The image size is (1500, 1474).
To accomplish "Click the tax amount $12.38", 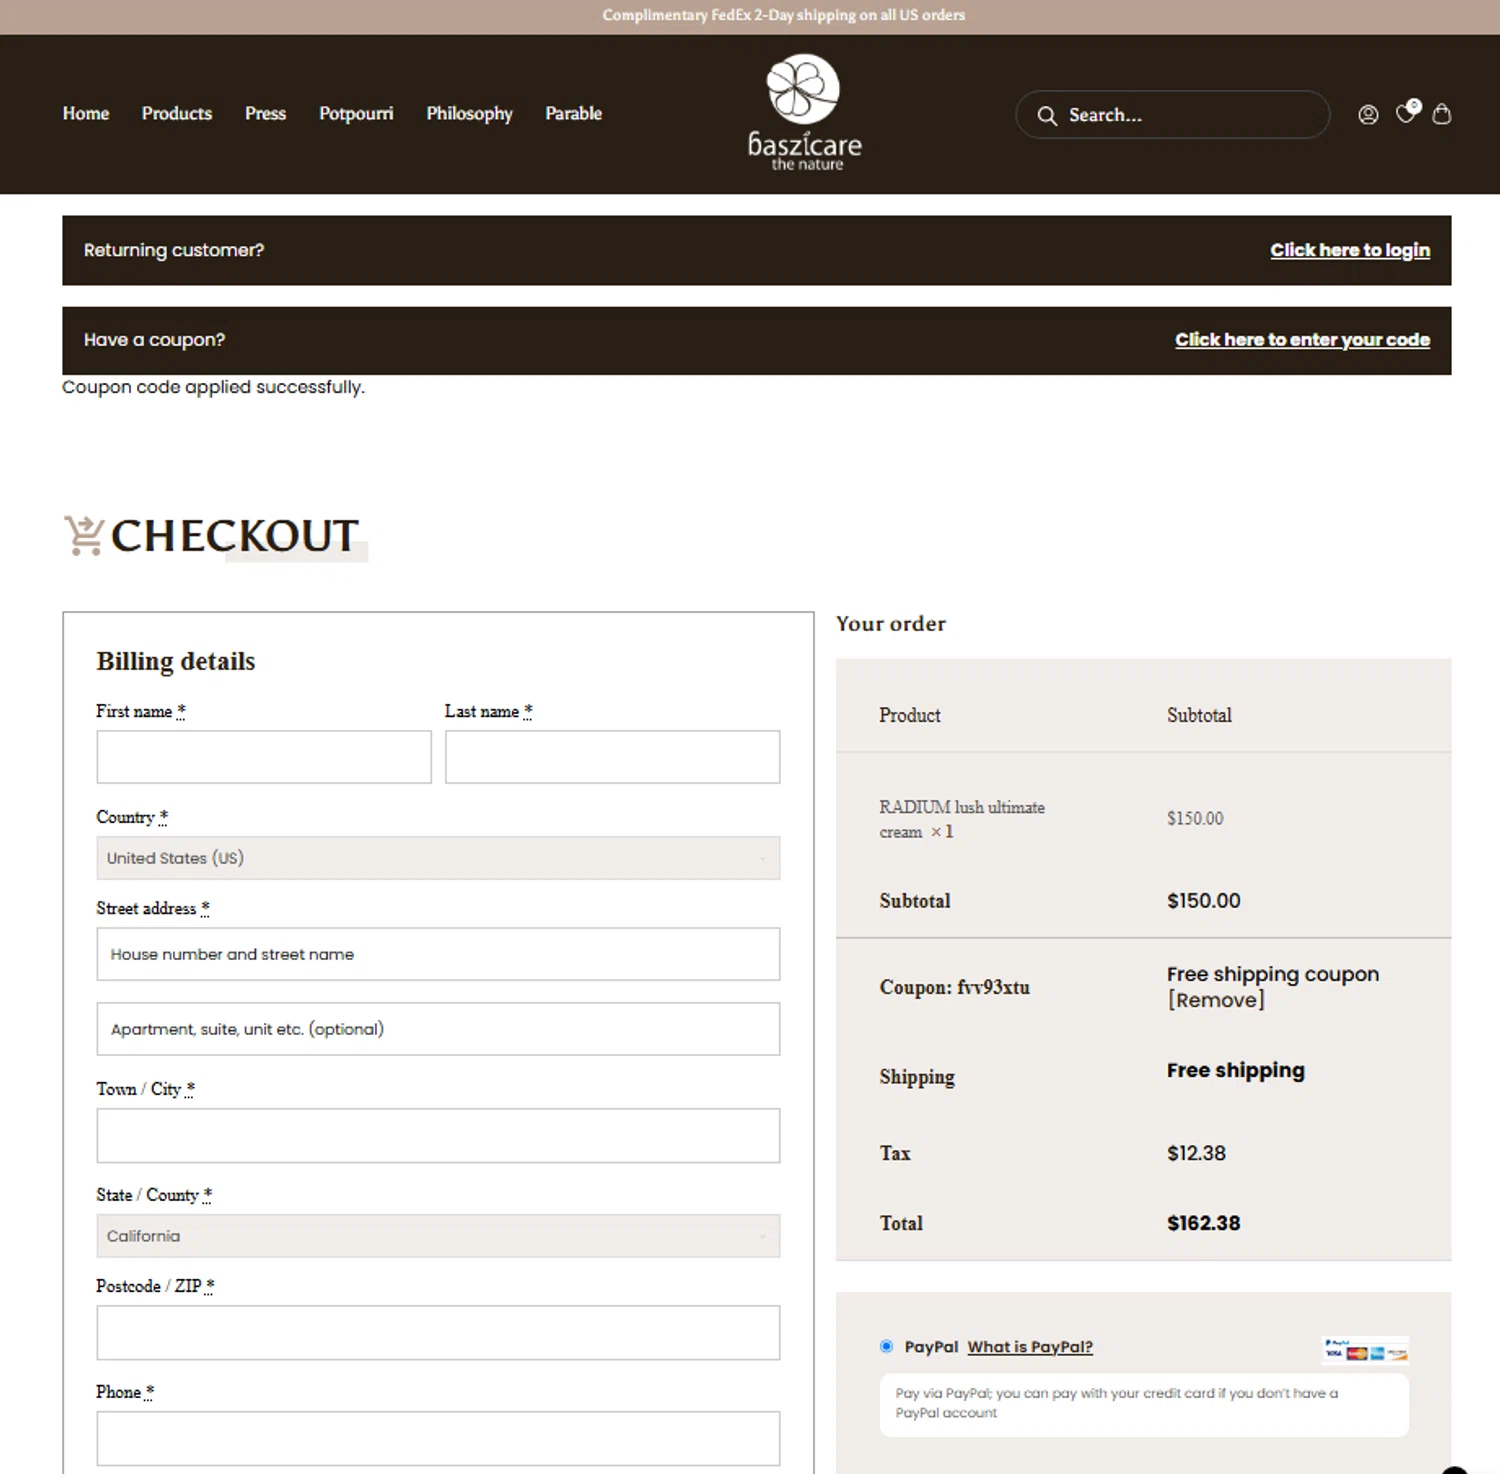I will [1196, 1153].
